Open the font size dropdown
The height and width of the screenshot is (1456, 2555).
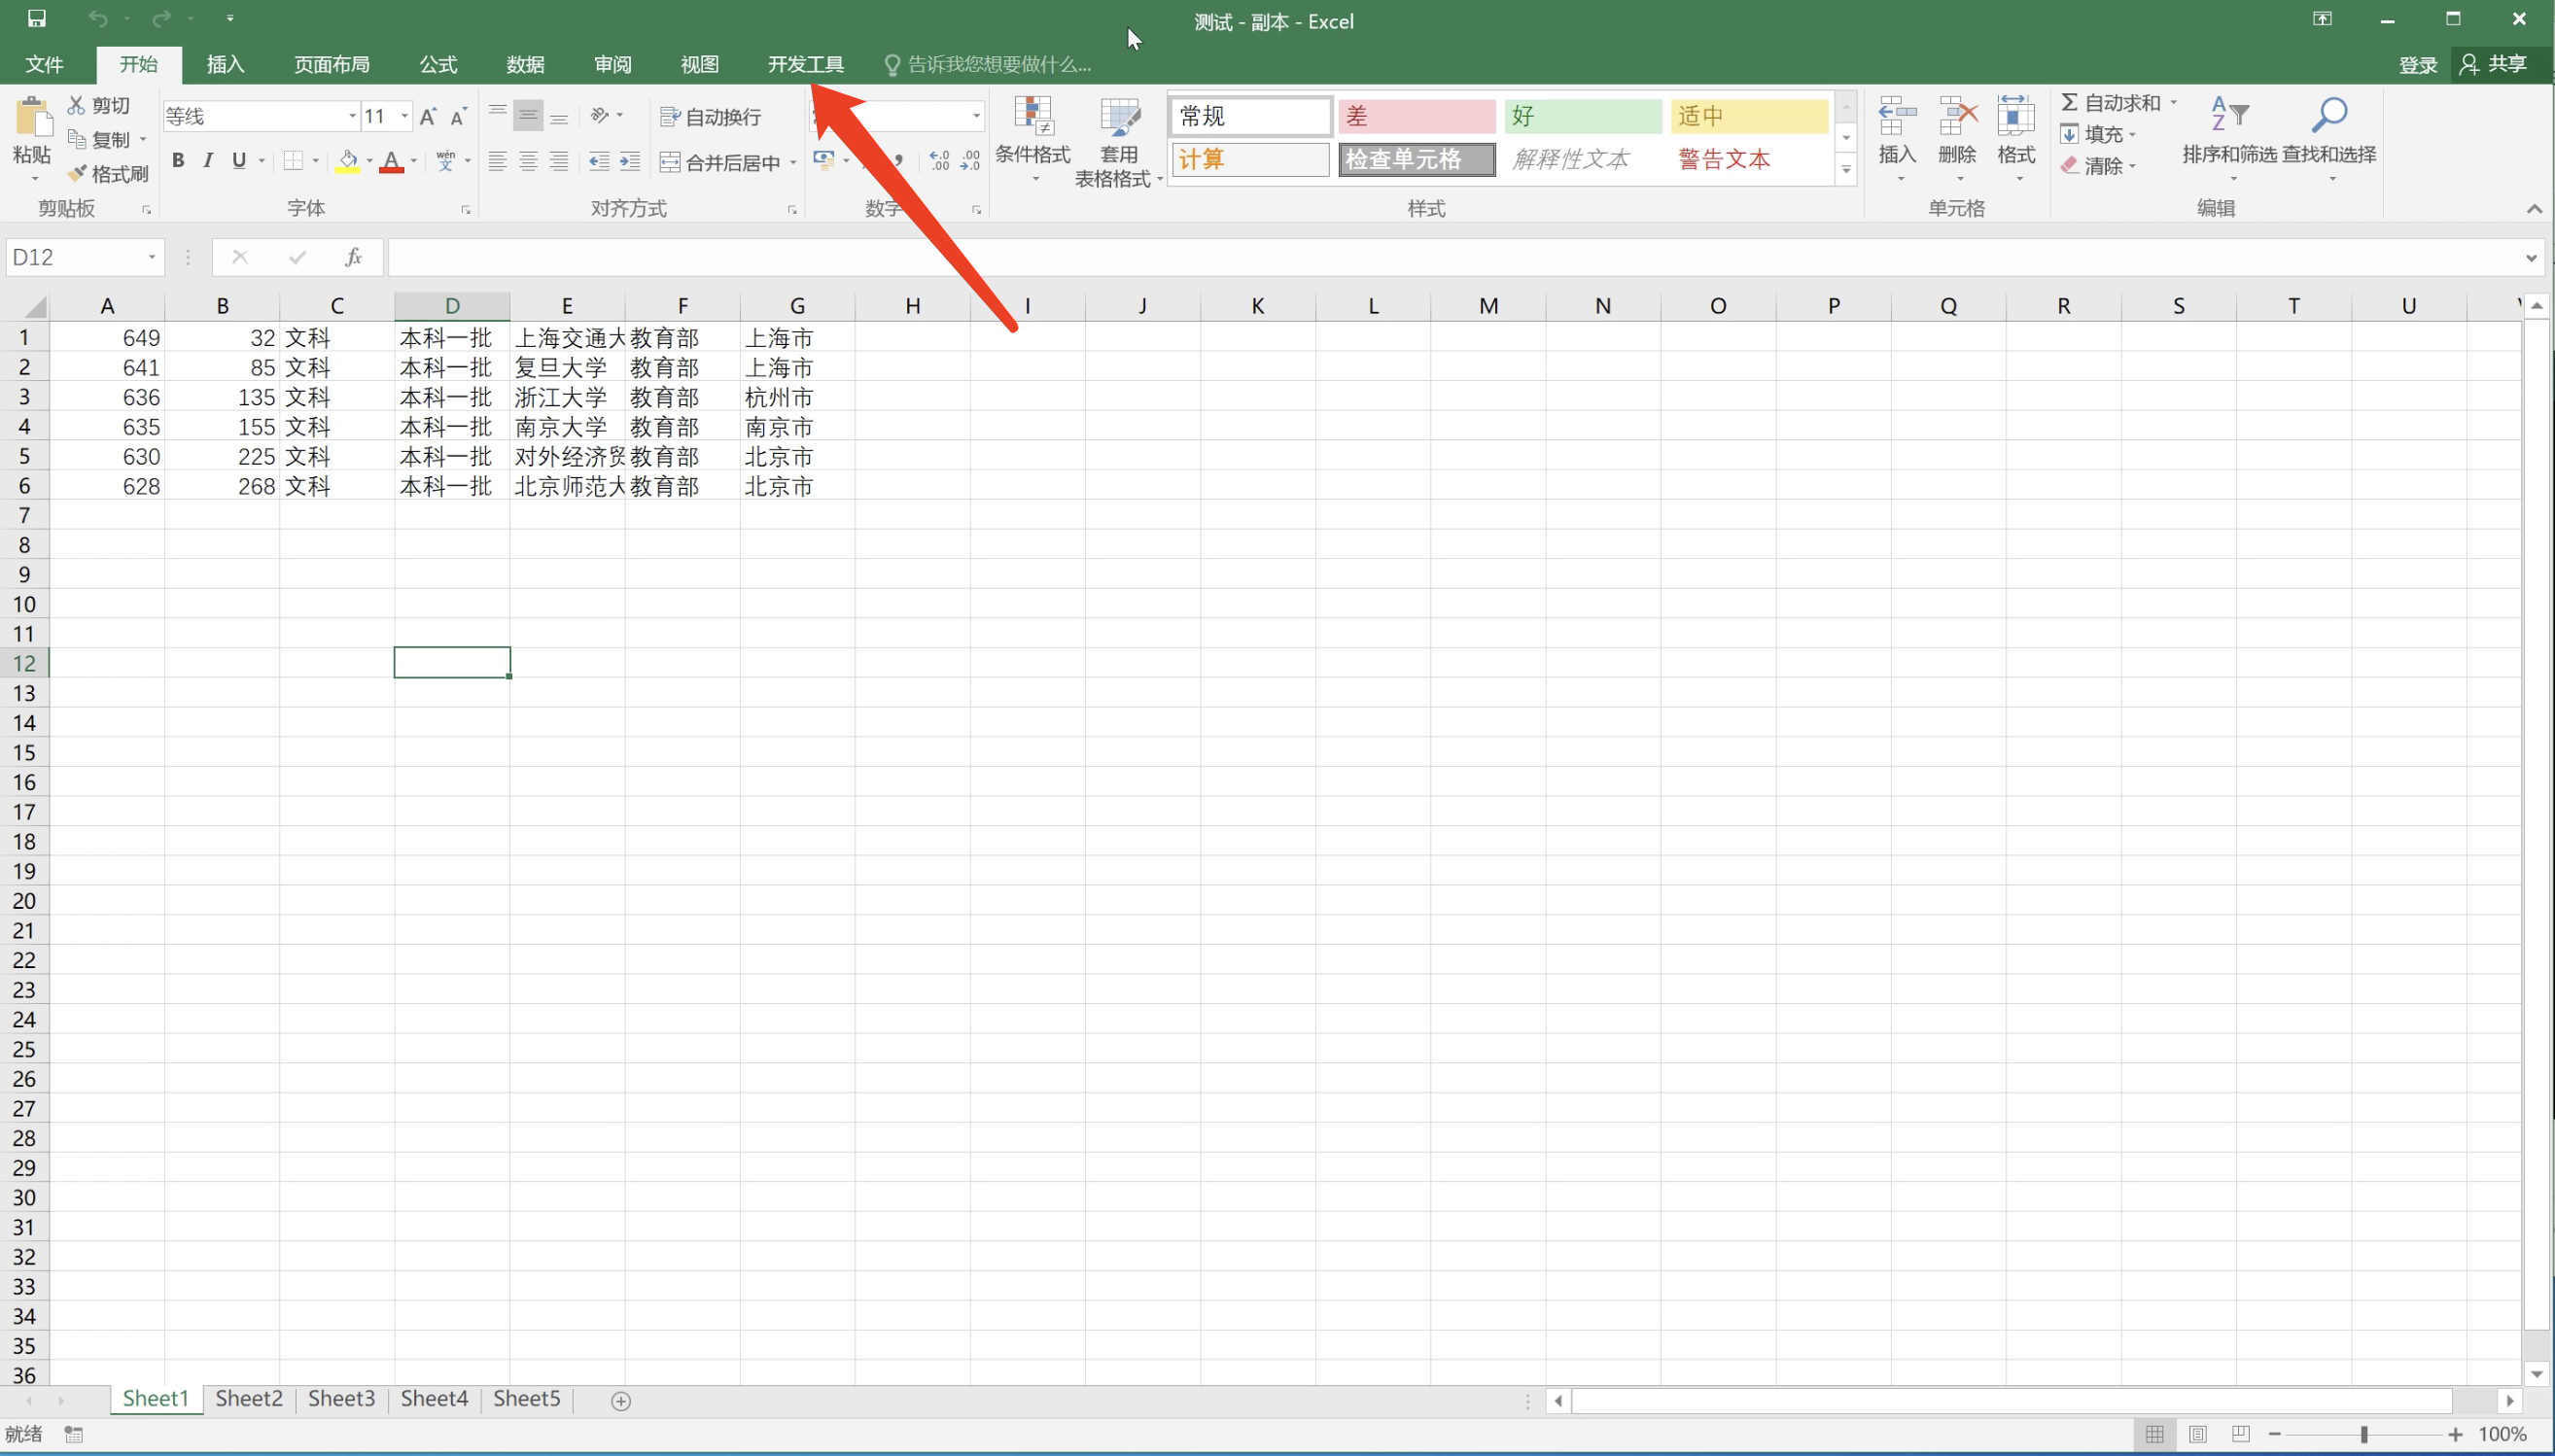click(x=404, y=117)
